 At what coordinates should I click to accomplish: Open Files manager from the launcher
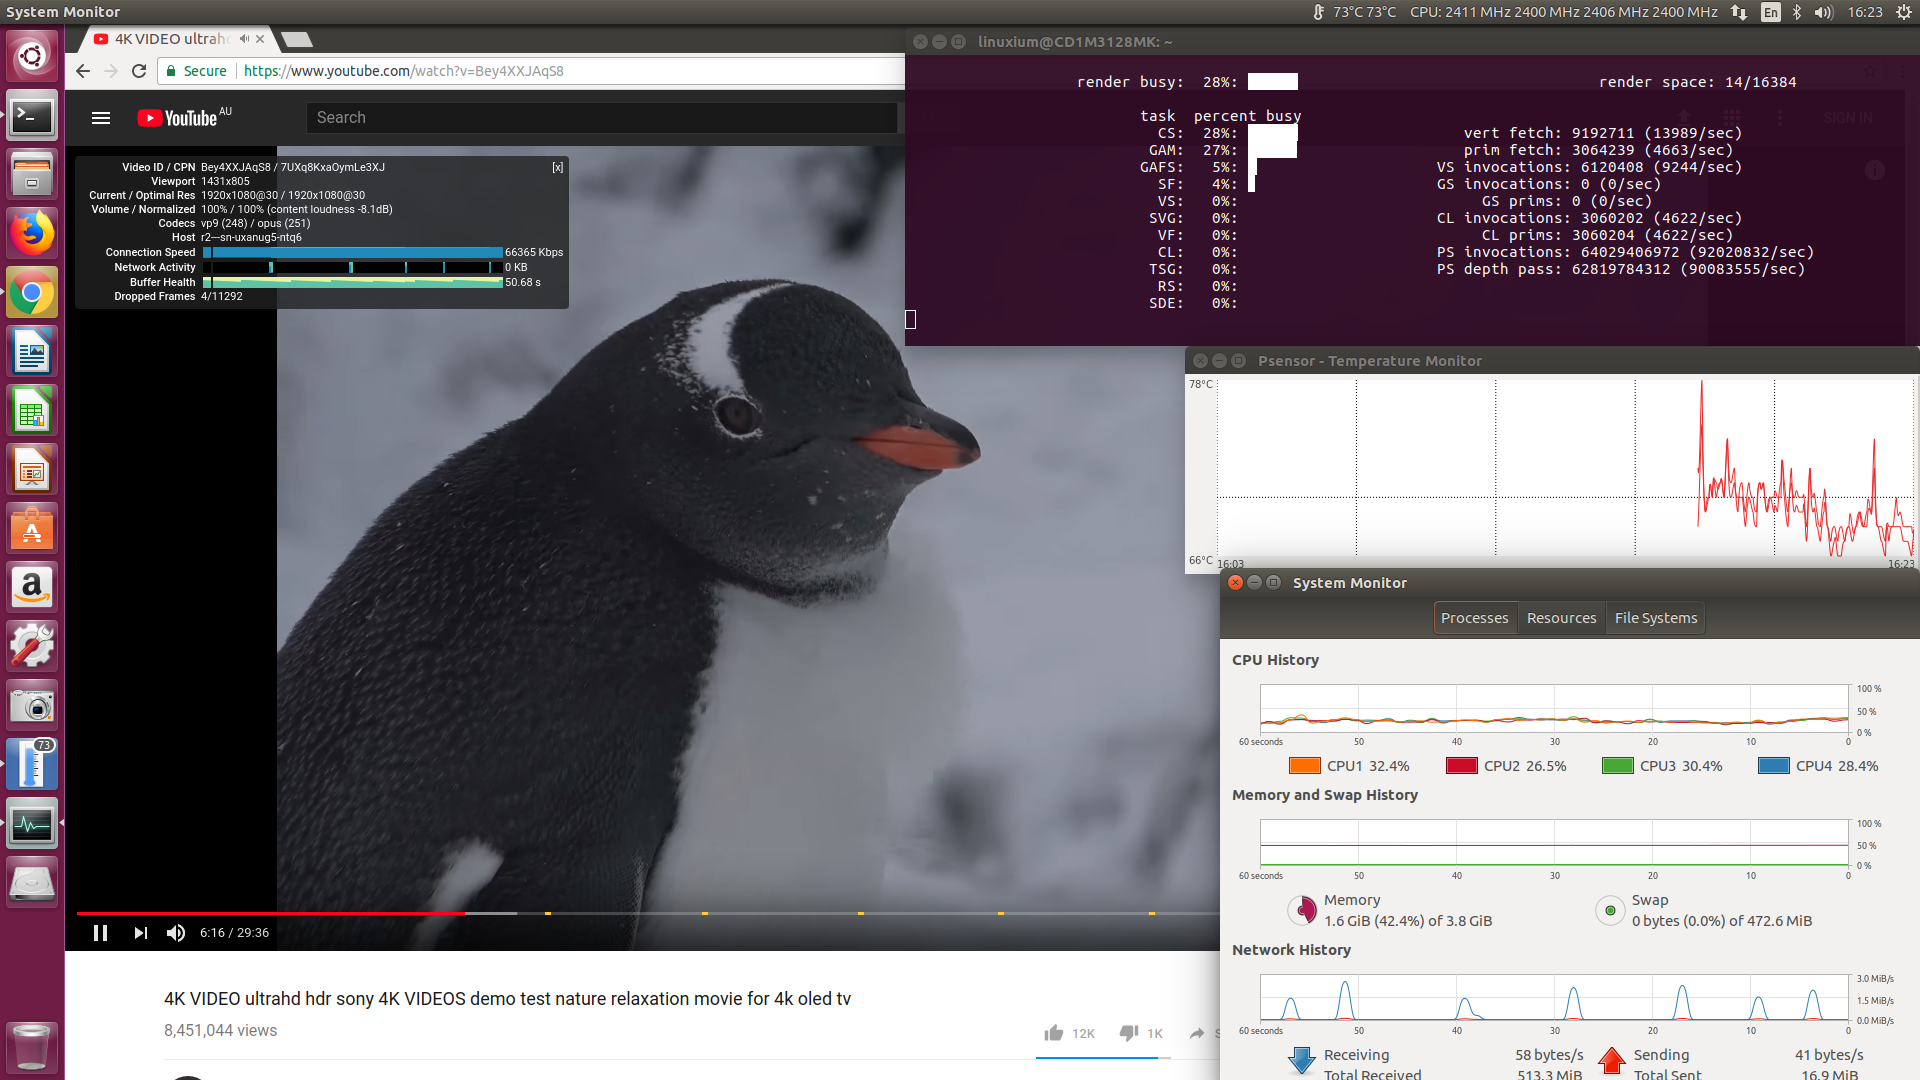(32, 175)
